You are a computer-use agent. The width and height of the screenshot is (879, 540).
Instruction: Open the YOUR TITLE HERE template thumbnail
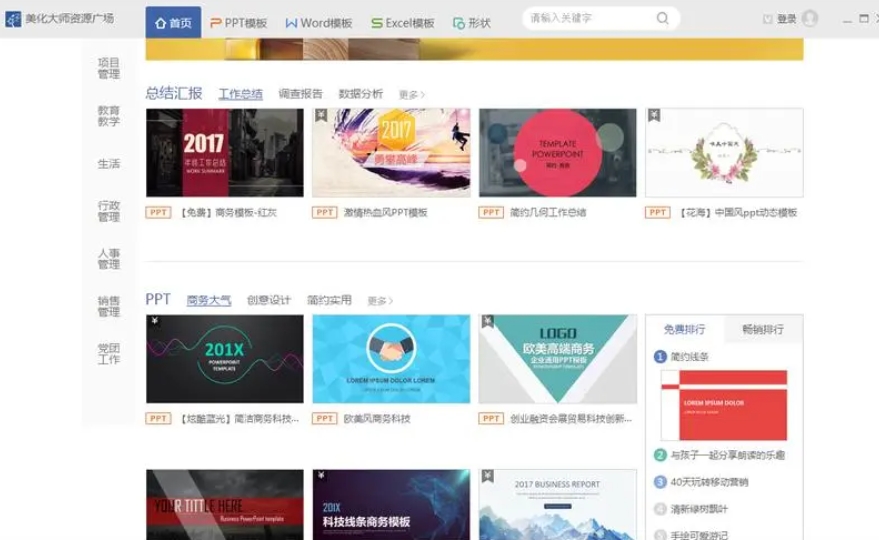coord(225,505)
